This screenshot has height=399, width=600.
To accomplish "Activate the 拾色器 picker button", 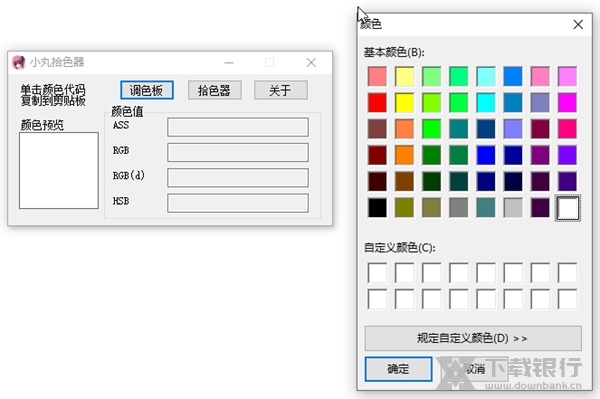I will pyautogui.click(x=214, y=90).
